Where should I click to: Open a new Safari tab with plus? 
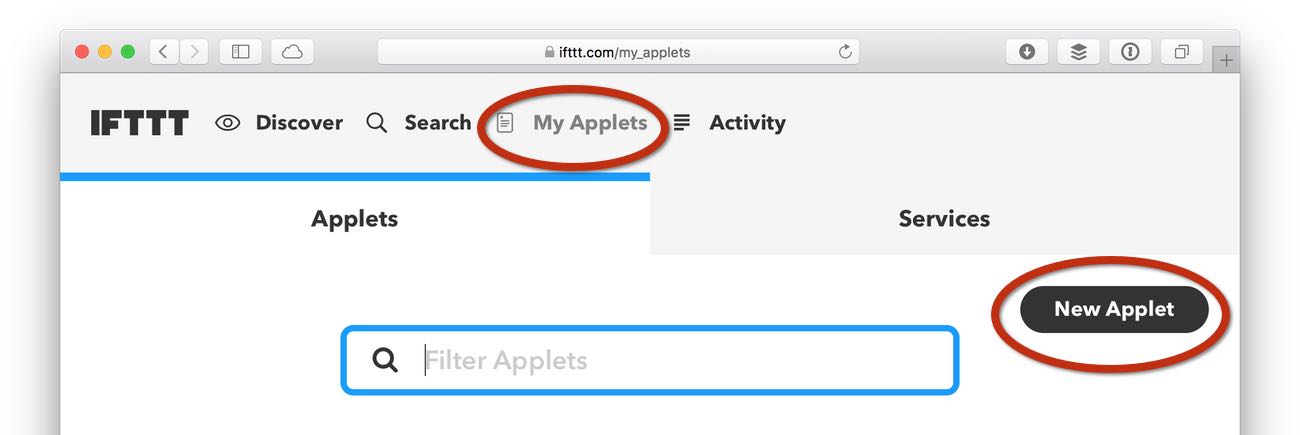(1226, 60)
